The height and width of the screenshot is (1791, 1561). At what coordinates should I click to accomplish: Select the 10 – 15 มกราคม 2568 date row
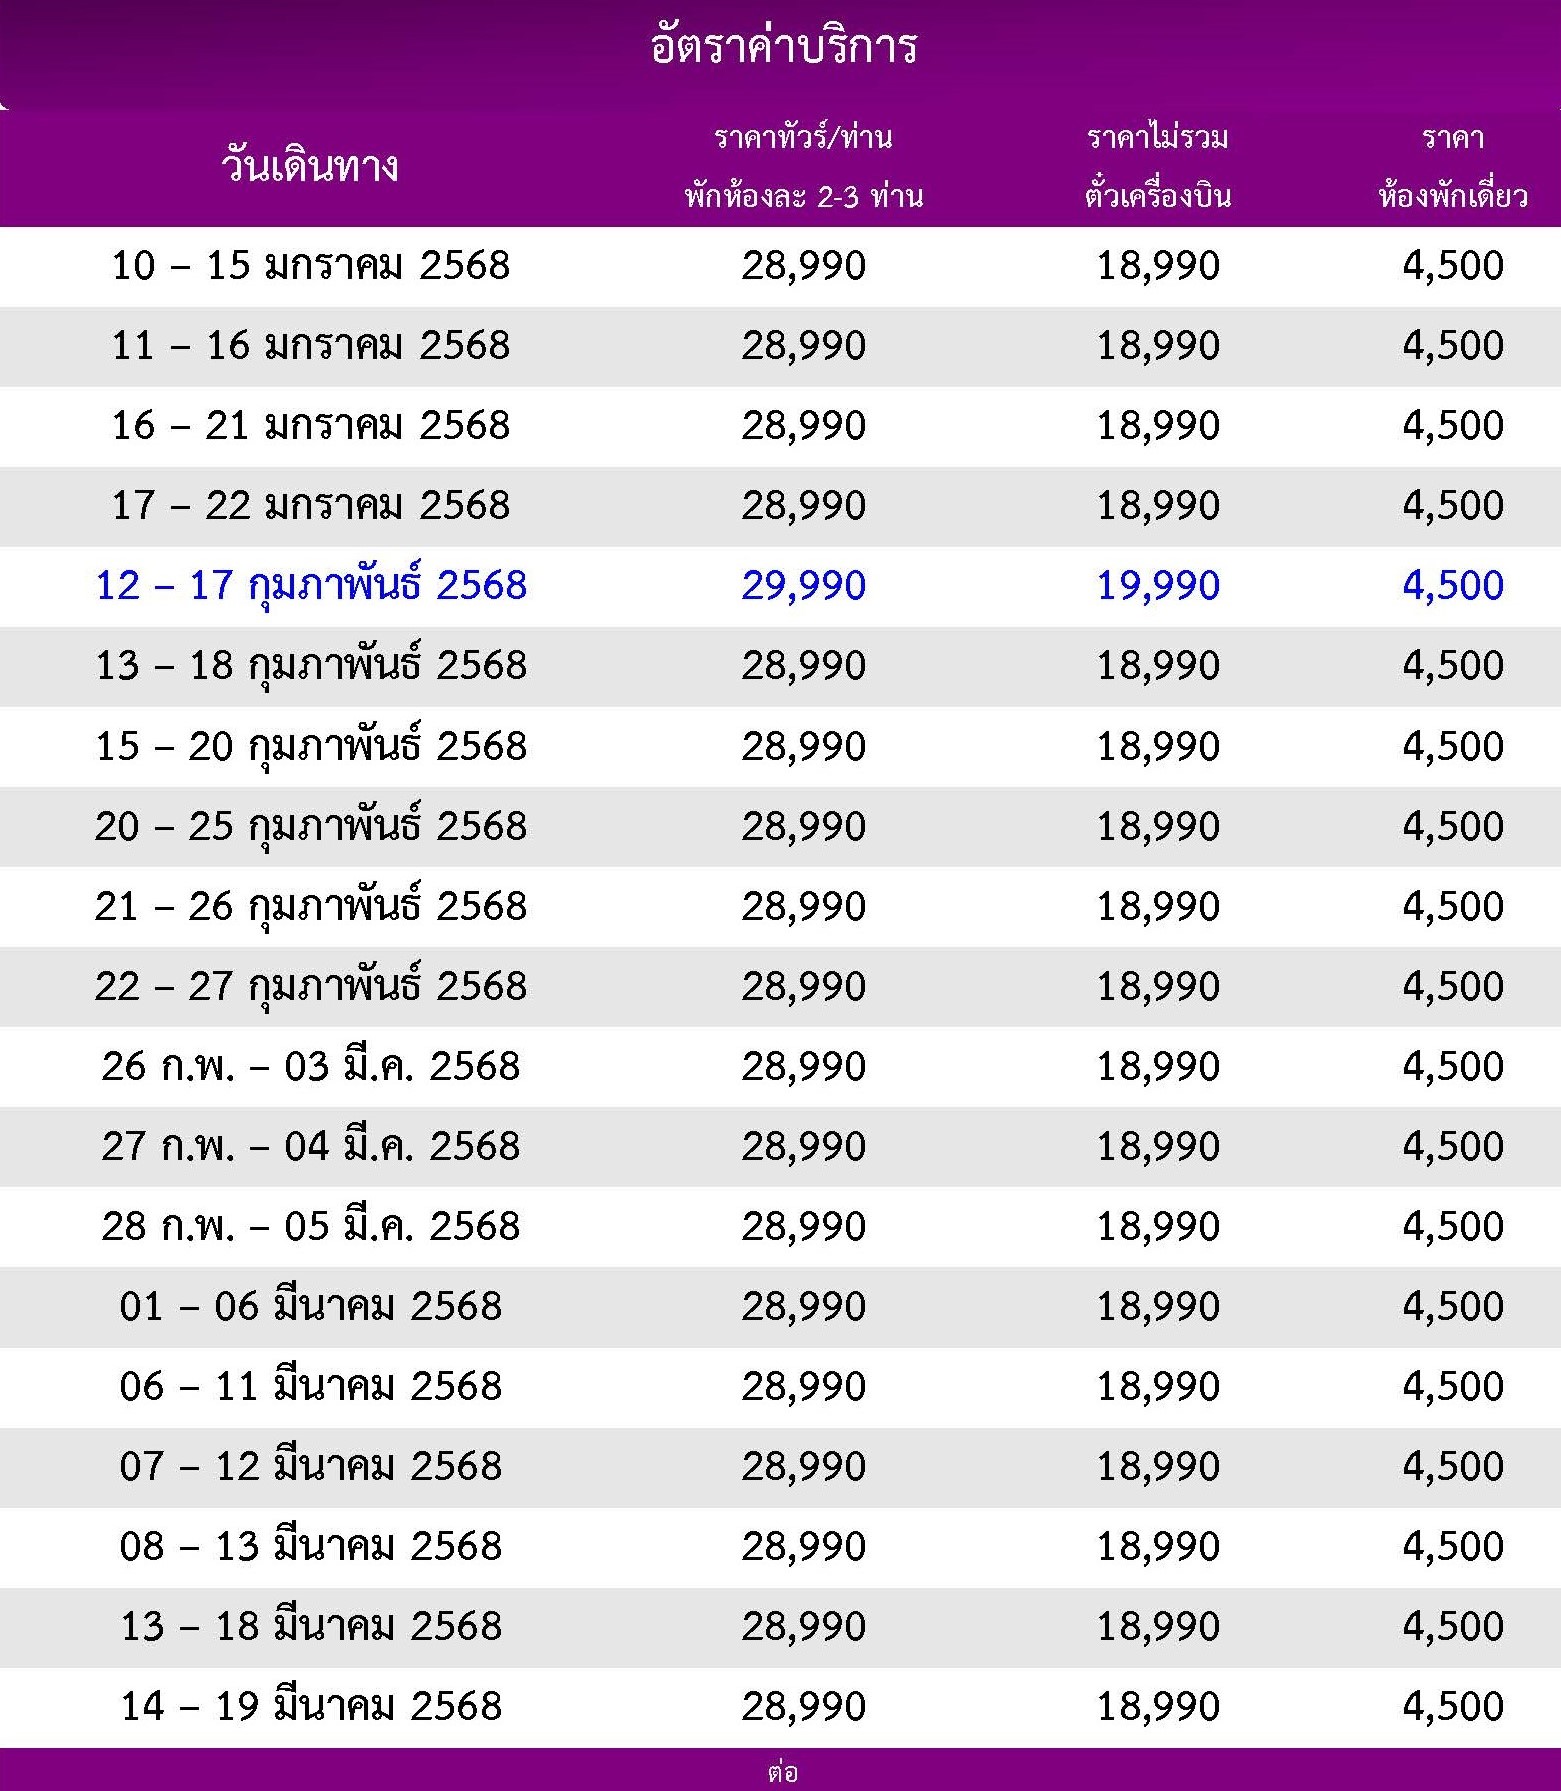(780, 266)
